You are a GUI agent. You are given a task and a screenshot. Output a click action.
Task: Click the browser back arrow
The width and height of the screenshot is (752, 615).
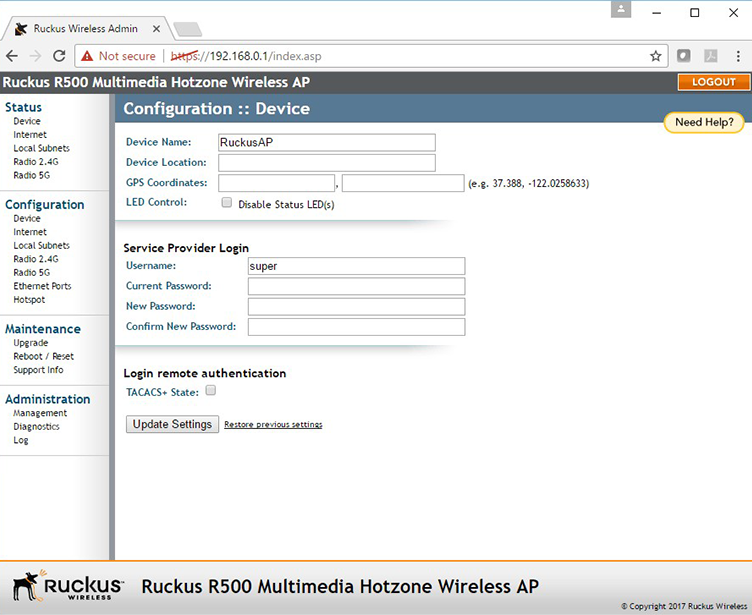(12, 57)
